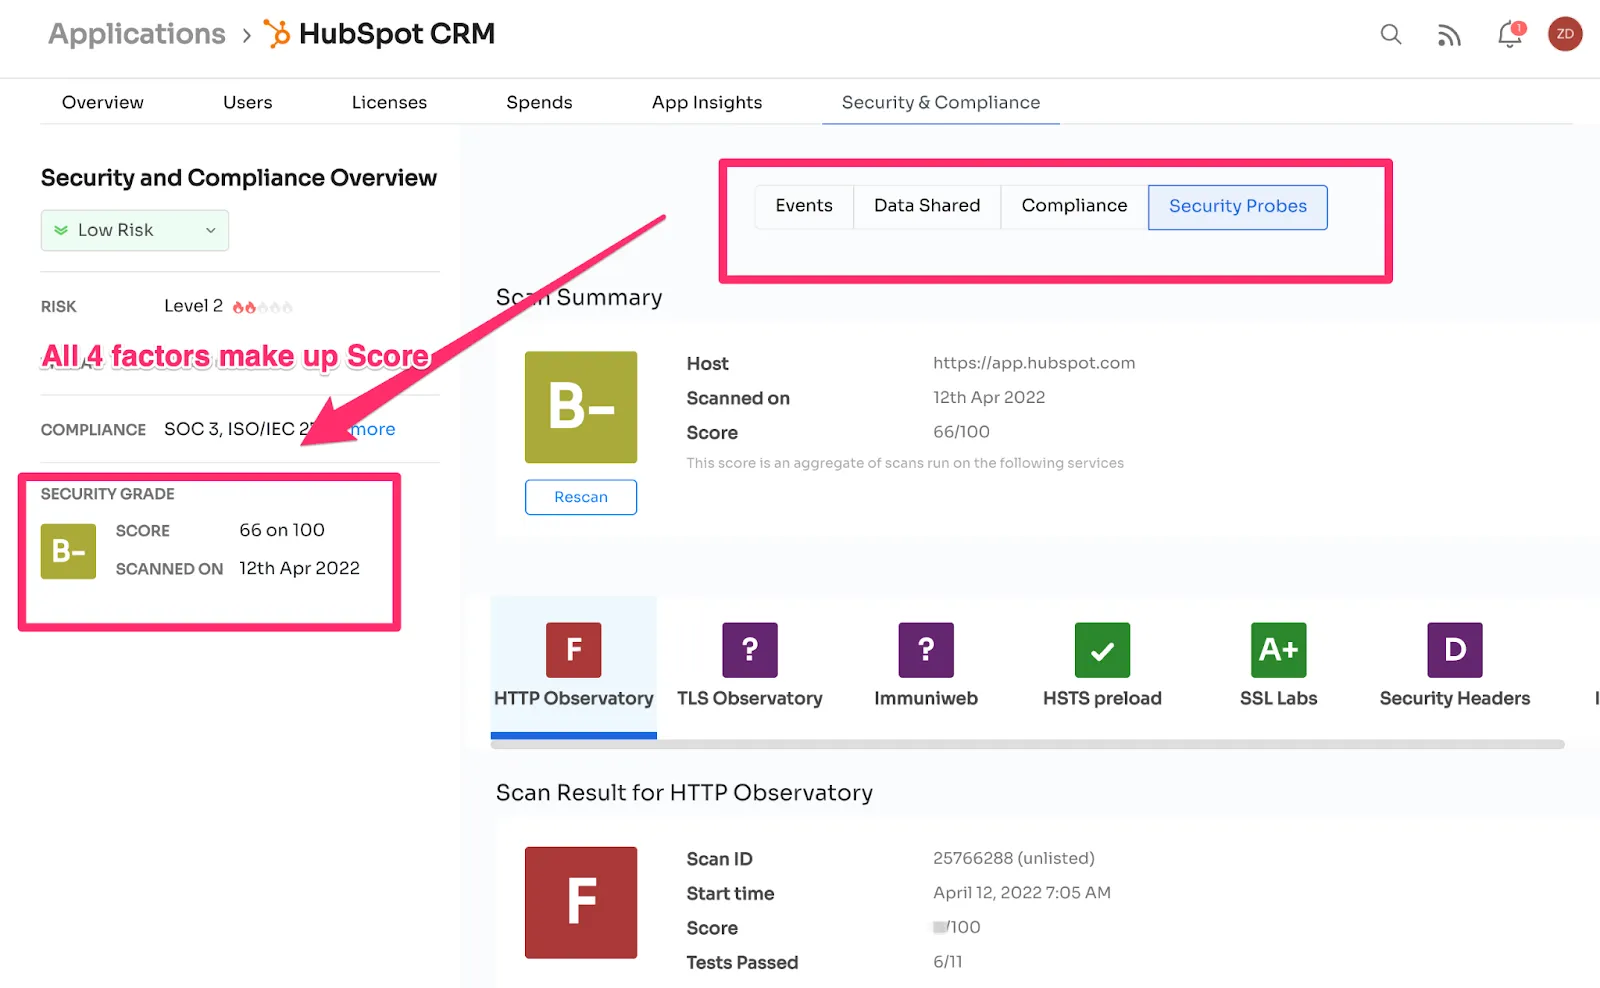Screen dimensions: 1600x988
Task: Click the start time 'April 12, 2022 7:05 AM'
Action: tap(1022, 892)
